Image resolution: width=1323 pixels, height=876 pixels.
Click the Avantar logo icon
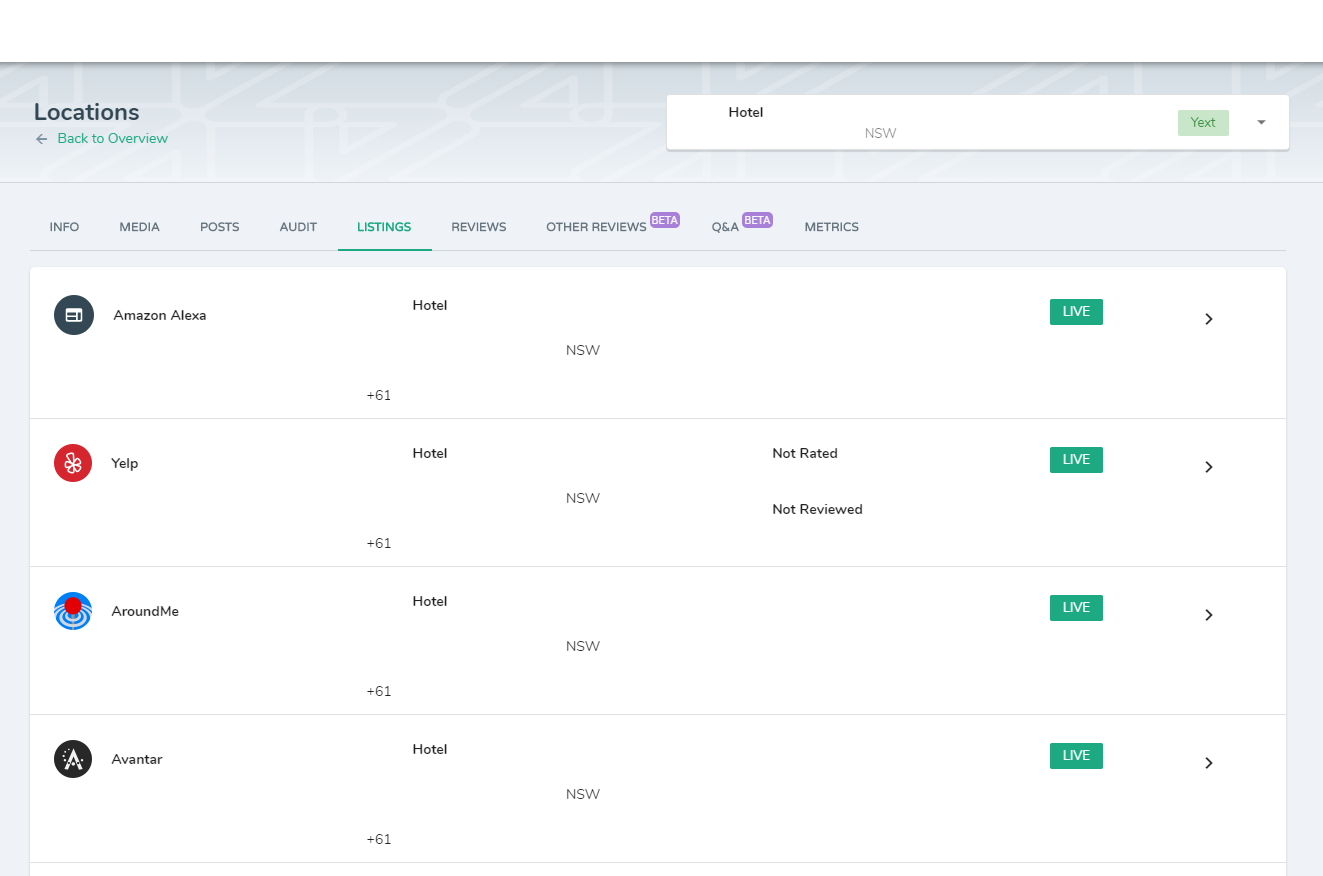[73, 759]
